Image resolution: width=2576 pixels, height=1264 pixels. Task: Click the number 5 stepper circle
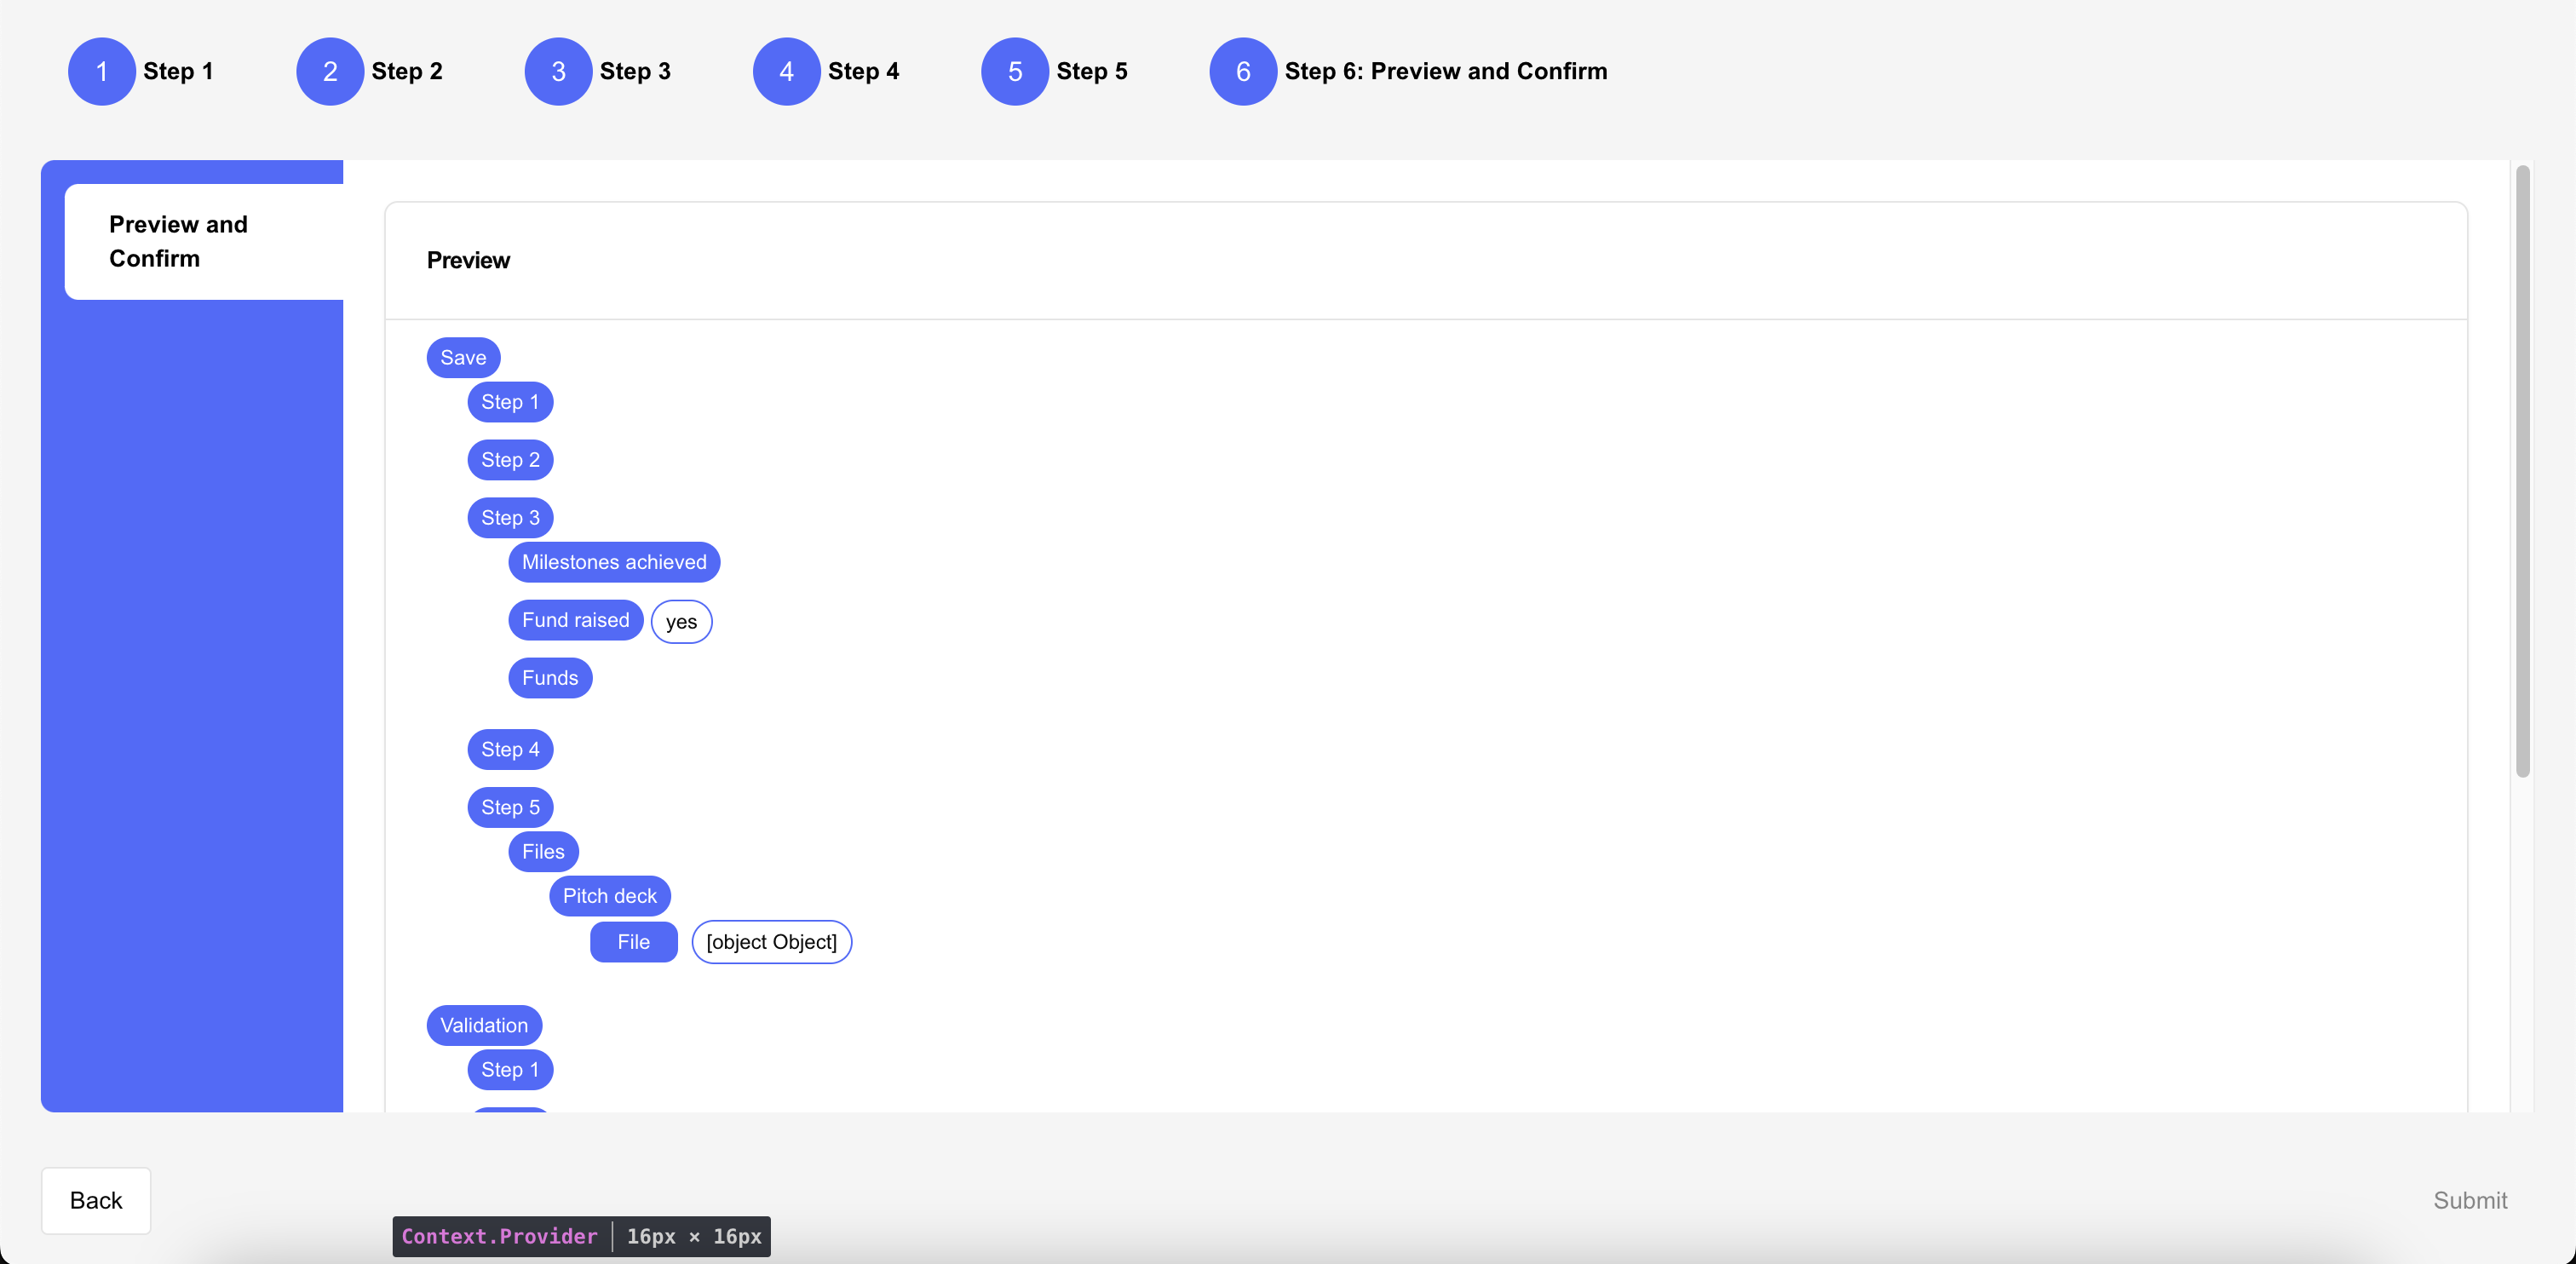tap(1014, 71)
